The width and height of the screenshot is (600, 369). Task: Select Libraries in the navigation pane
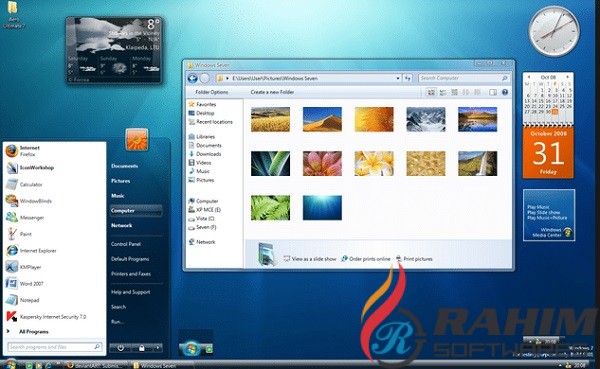pyautogui.click(x=202, y=137)
